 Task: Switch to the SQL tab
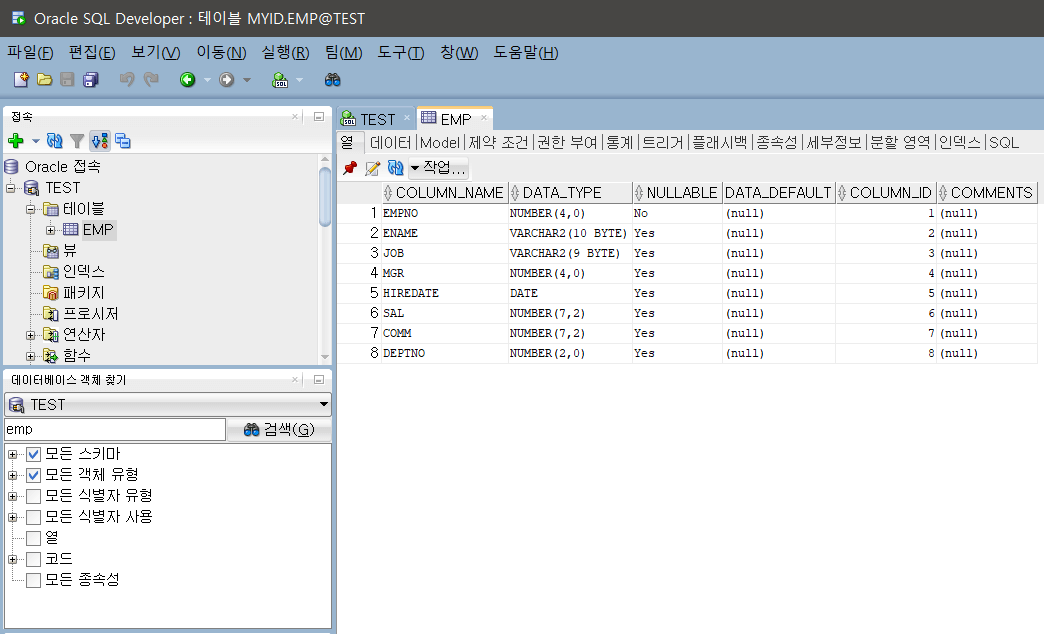(1004, 143)
